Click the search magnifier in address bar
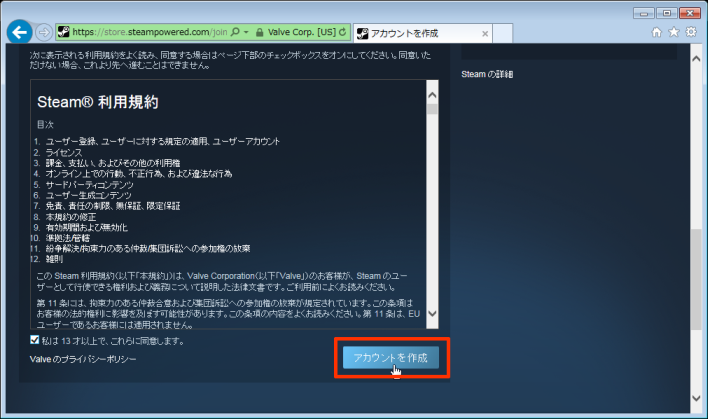Screen dimensions: 708x419 (235, 32)
